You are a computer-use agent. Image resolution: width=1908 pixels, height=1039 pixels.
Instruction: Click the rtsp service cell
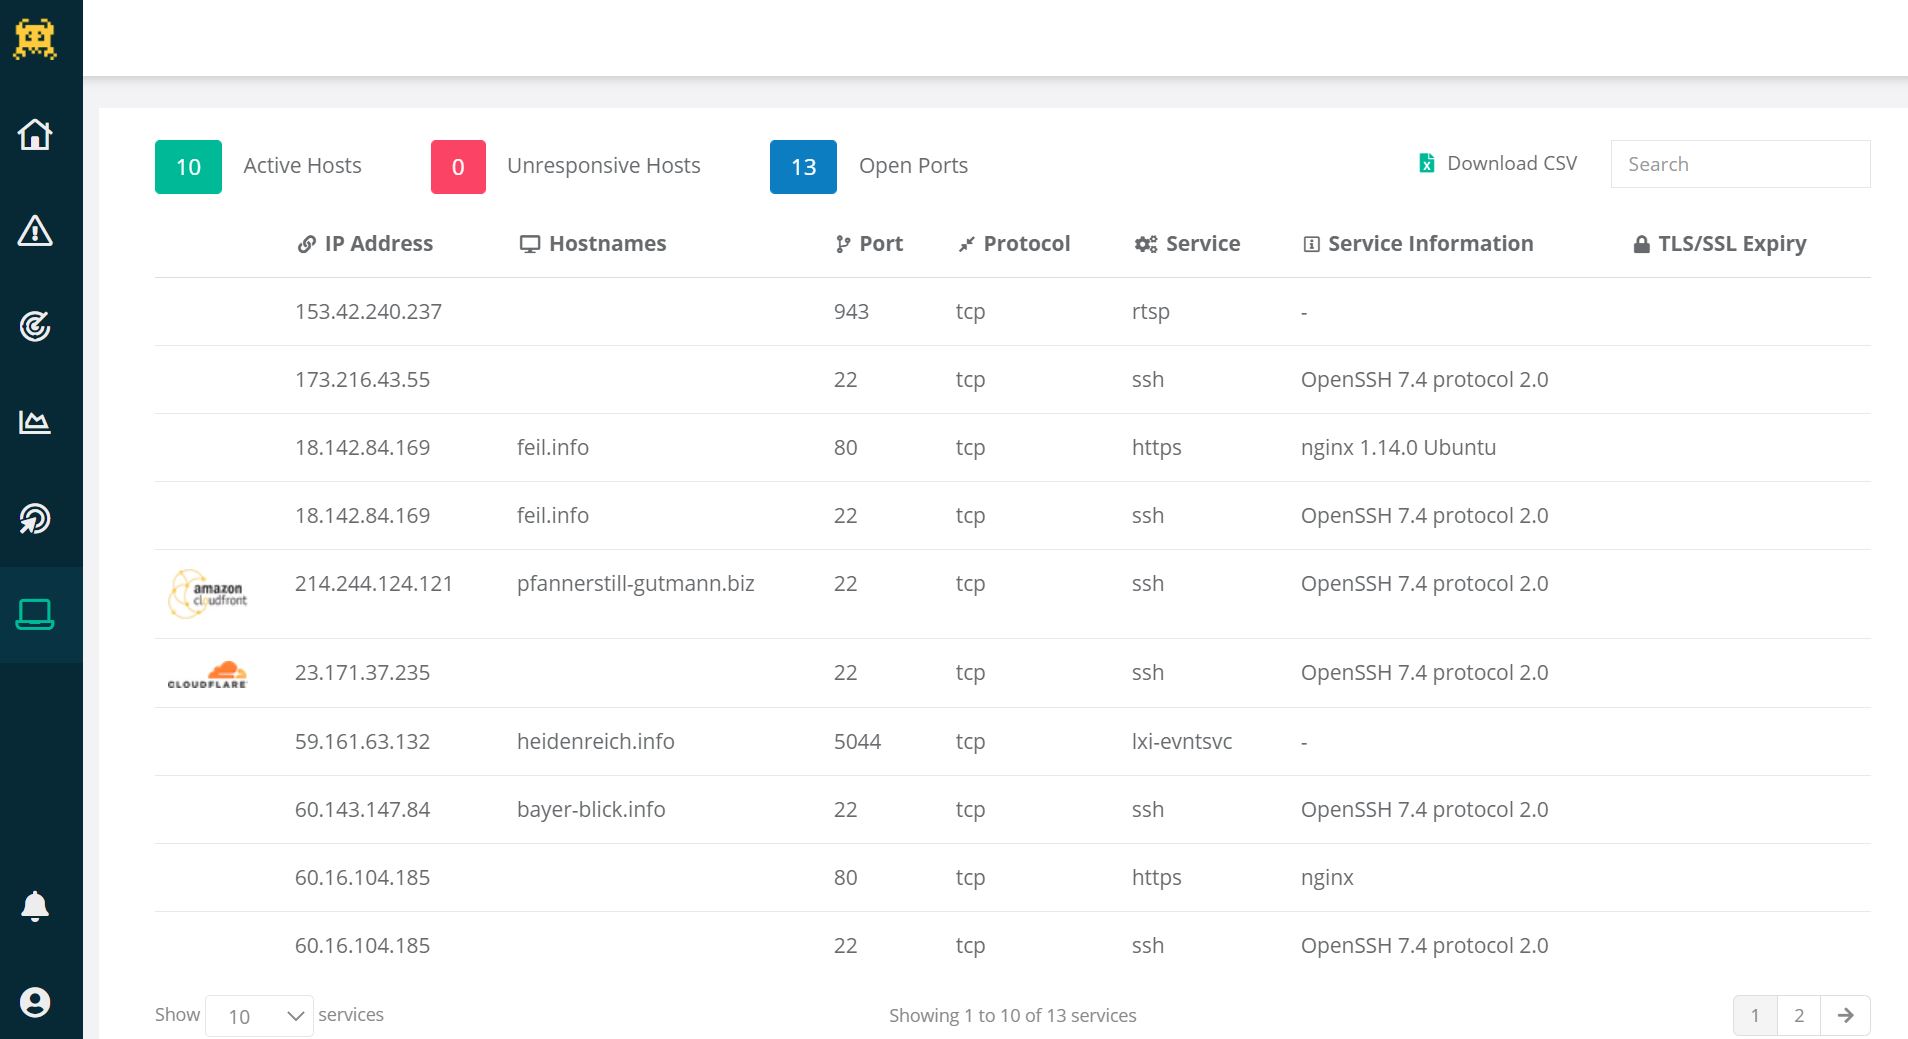tap(1151, 312)
